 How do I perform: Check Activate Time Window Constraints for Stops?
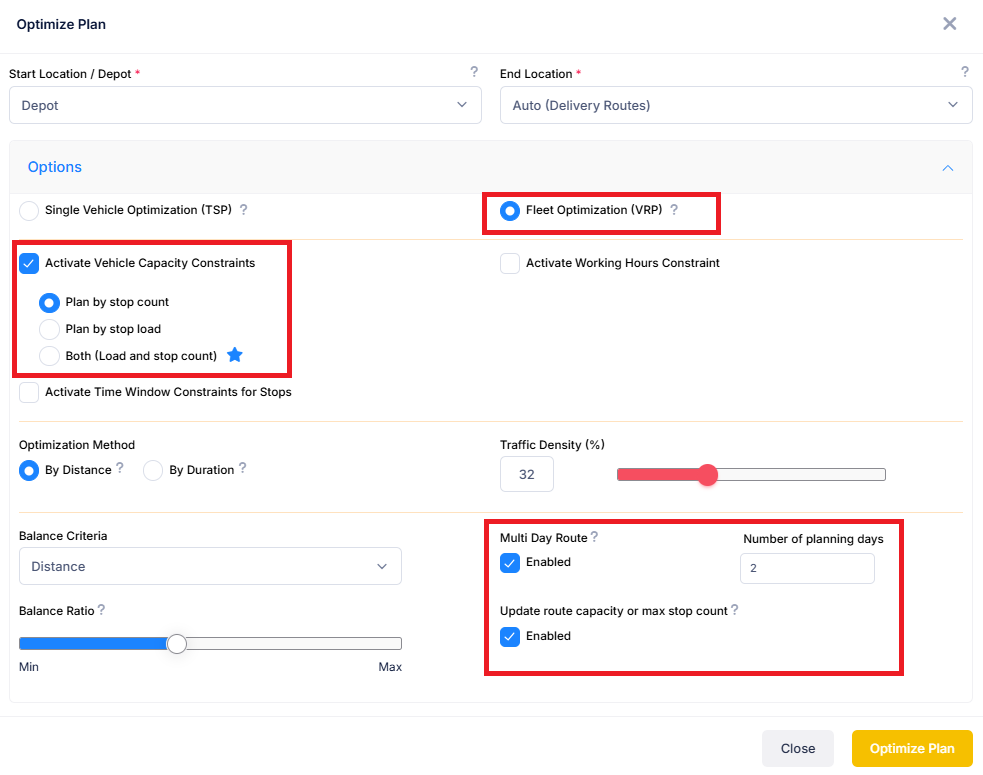point(29,392)
